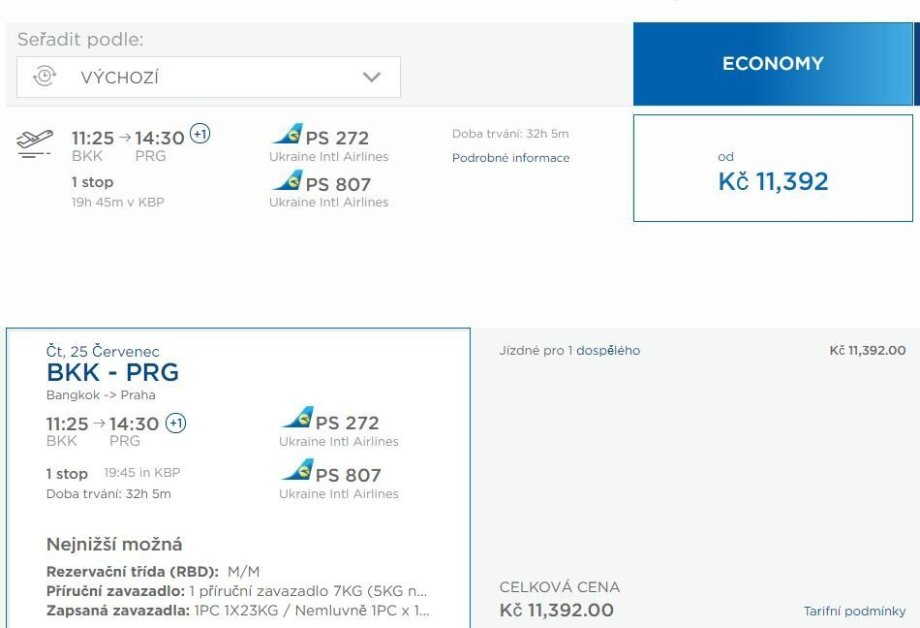Expand the sort options using the chevron arrow
920x628 pixels.
tap(372, 77)
